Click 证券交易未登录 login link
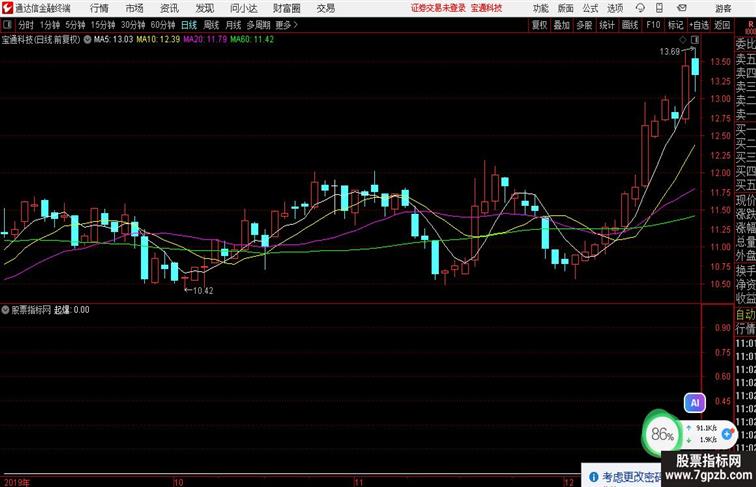This screenshot has height=487, width=756. click(438, 8)
